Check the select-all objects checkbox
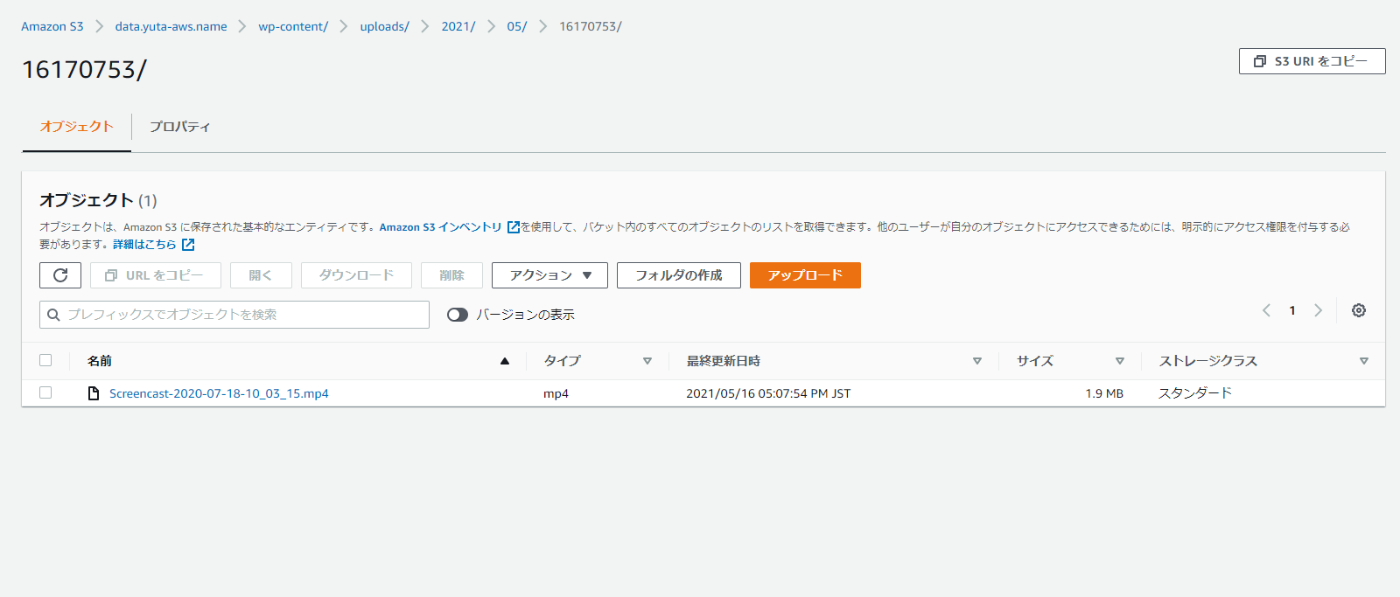 (45, 360)
